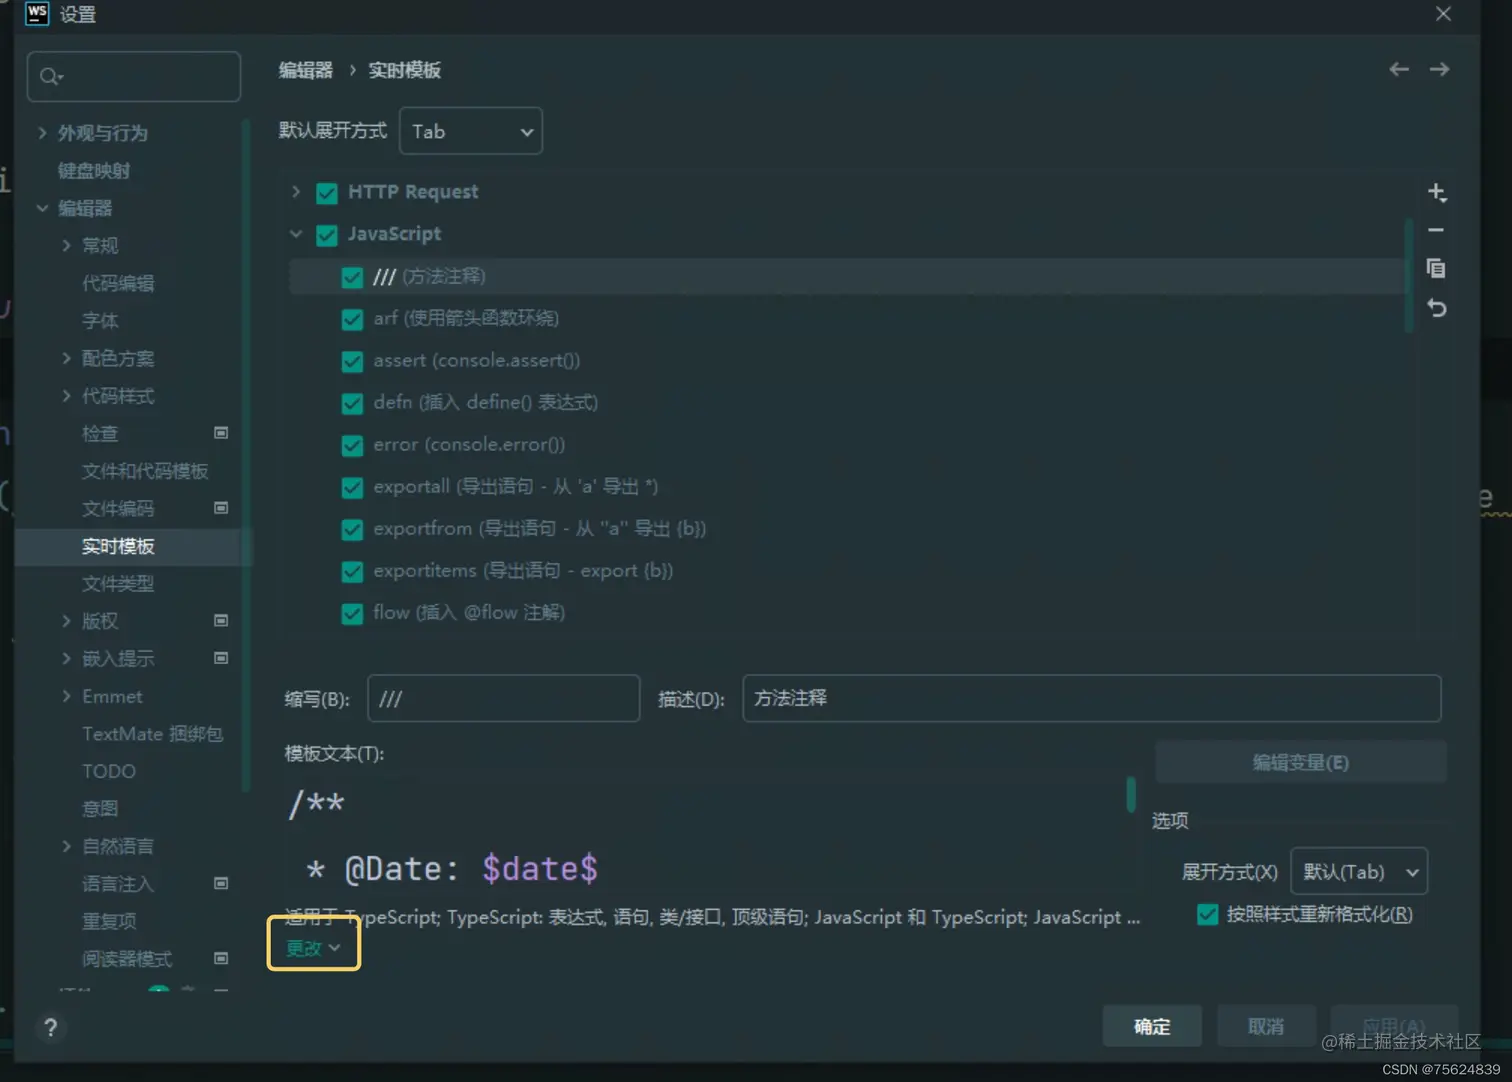Toggle the exportitems template checkbox
1512x1082 pixels.
pos(352,571)
